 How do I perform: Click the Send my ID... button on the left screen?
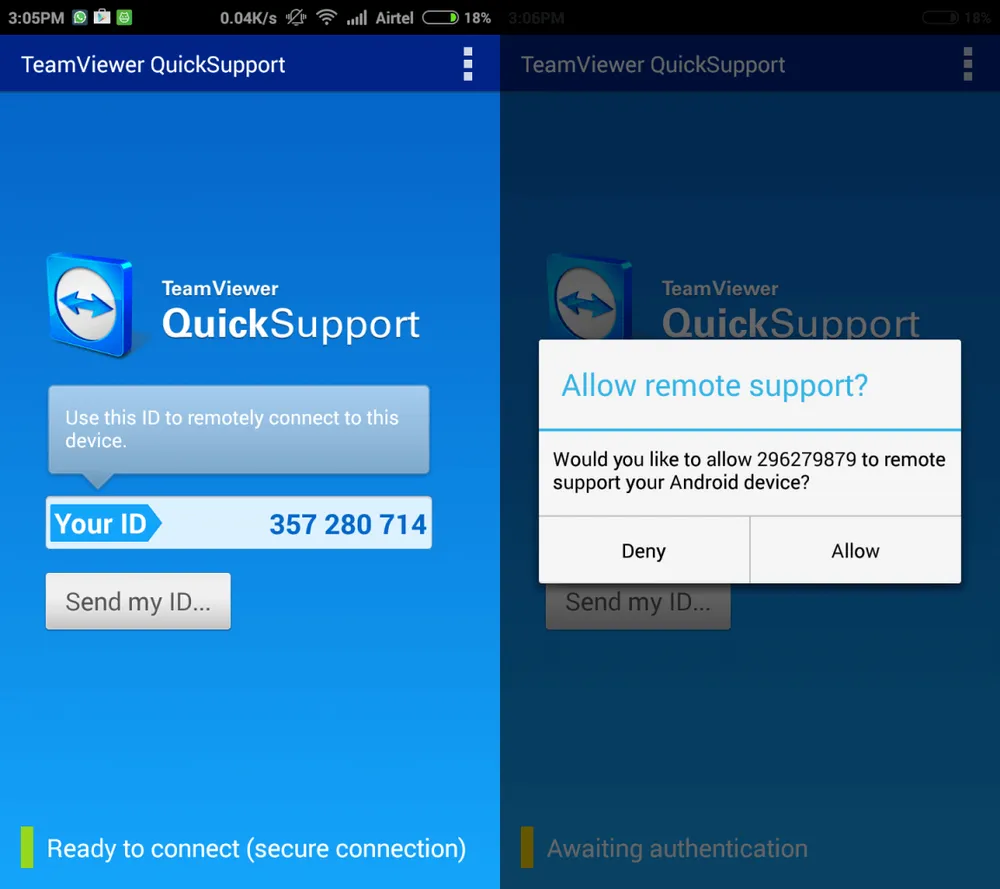[x=138, y=601]
